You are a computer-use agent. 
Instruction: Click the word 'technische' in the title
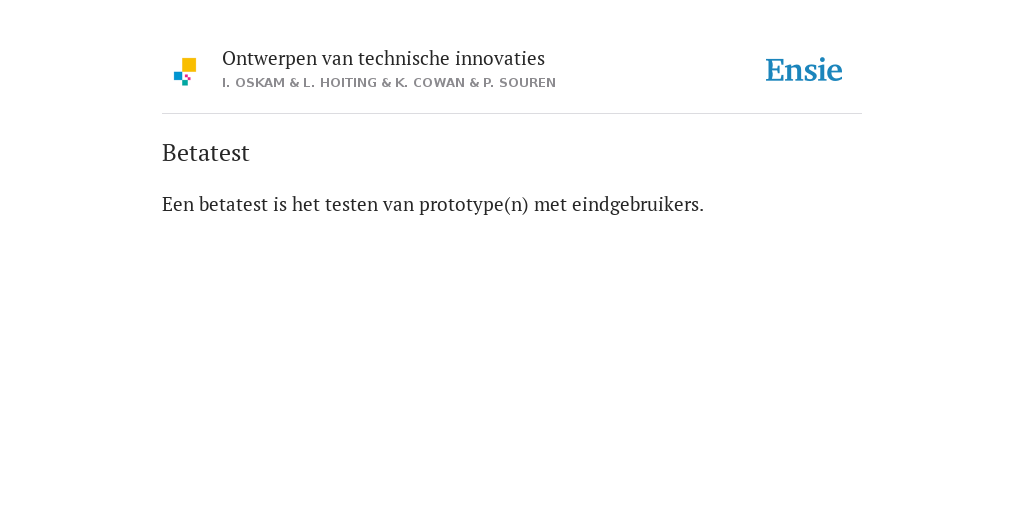[404, 59]
